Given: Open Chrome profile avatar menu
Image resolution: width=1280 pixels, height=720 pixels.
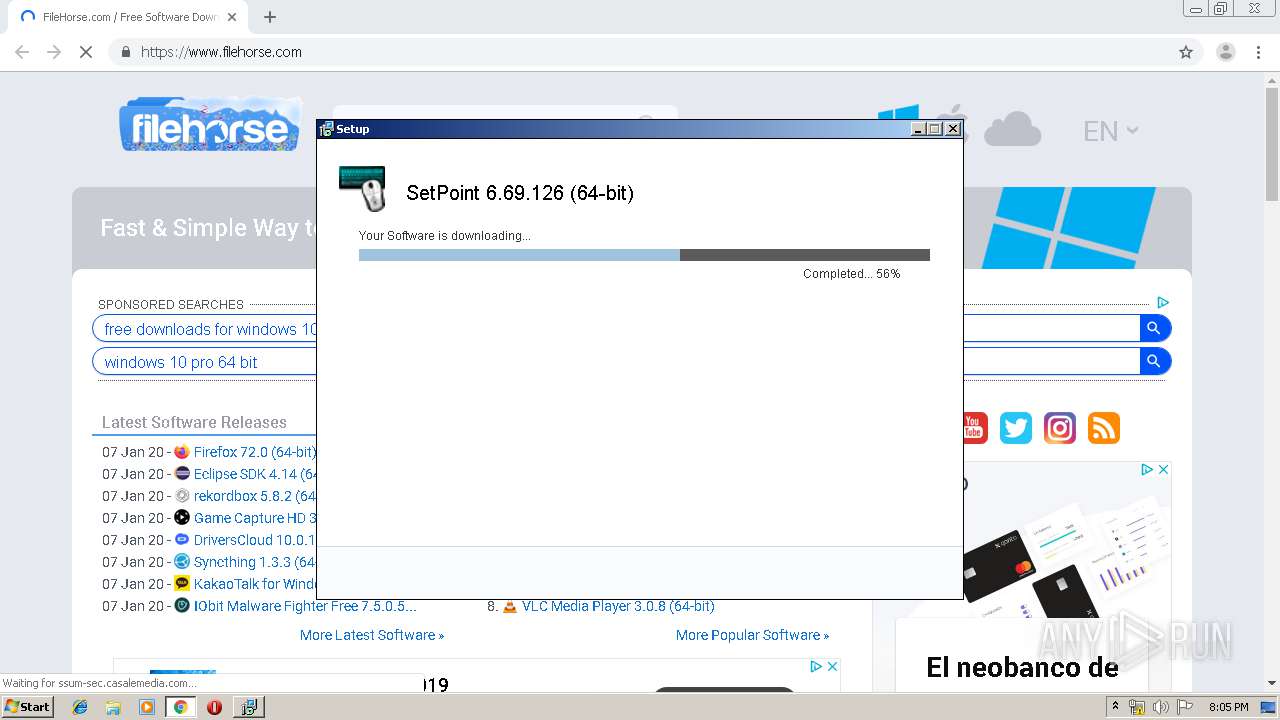Looking at the screenshot, I should (x=1226, y=52).
